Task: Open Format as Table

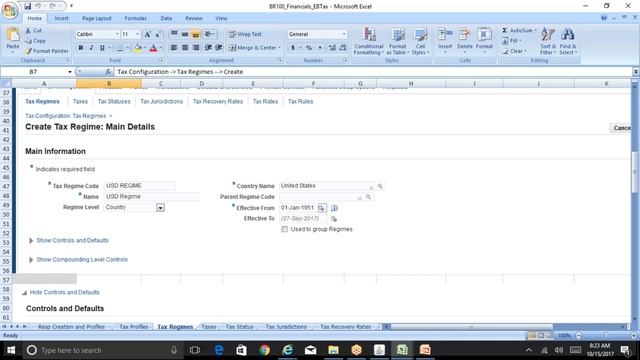Action: tap(397, 41)
